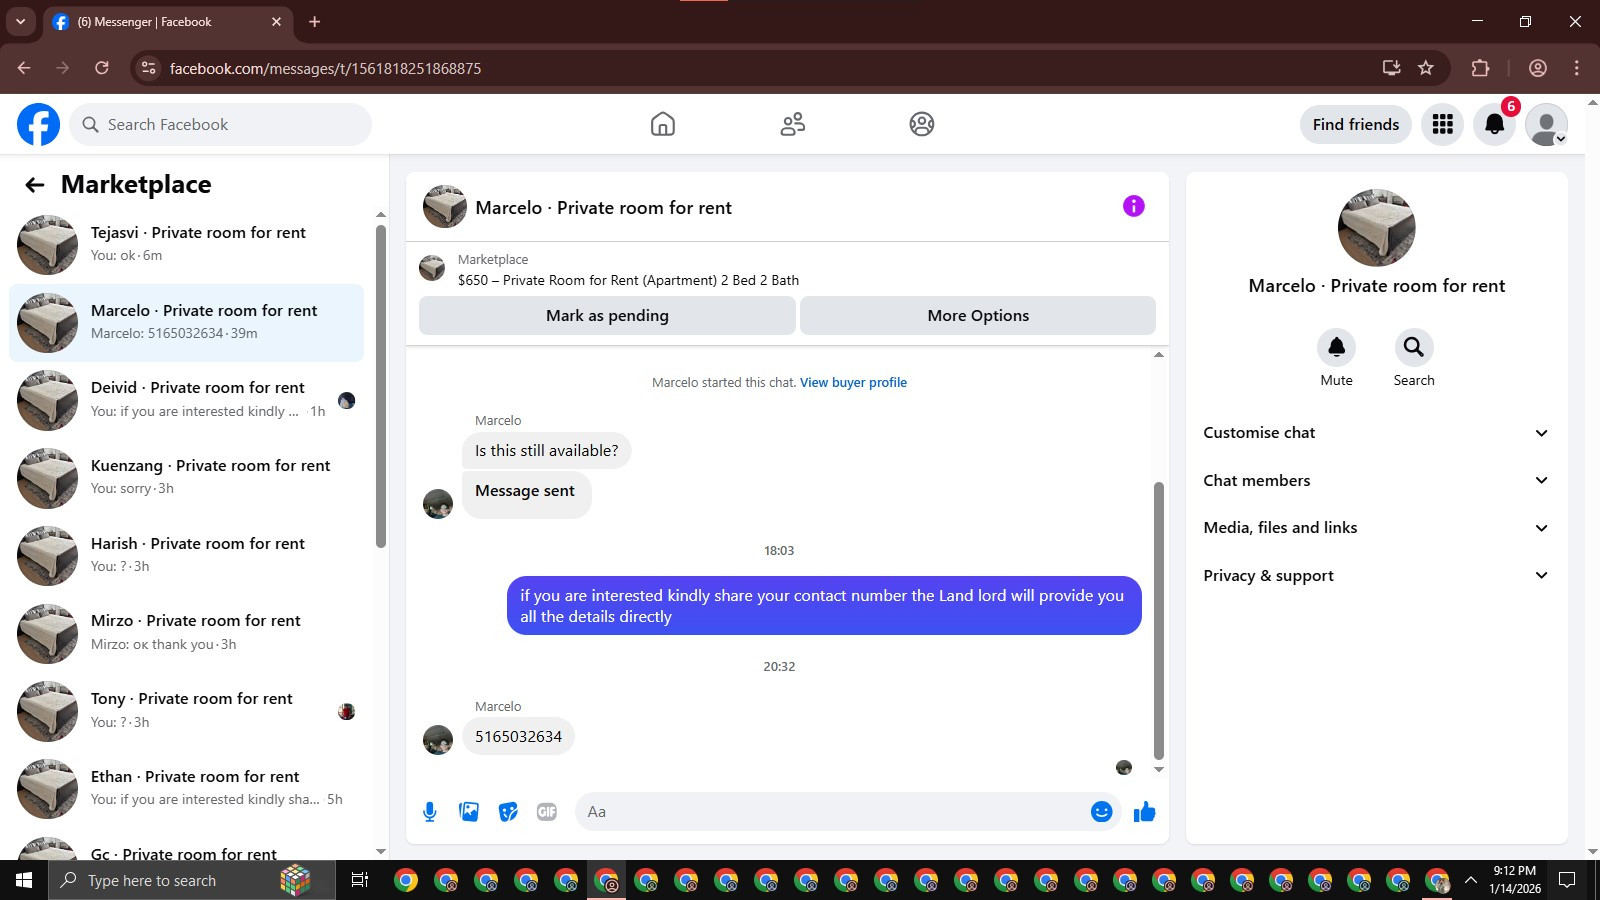Bookmark this page with star icon
The height and width of the screenshot is (900, 1600).
[1426, 68]
